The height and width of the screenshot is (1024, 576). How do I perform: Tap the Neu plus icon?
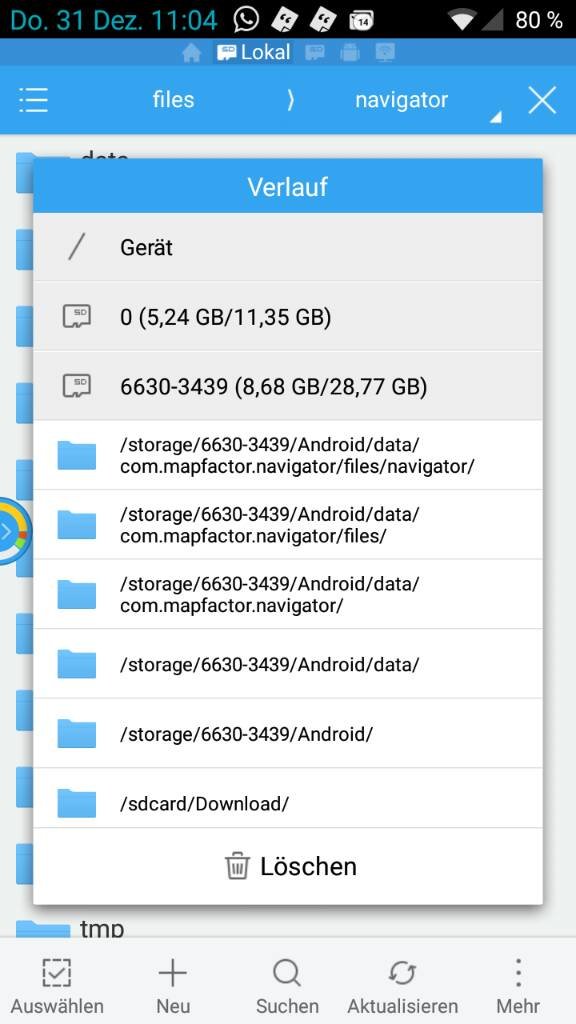pyautogui.click(x=173, y=973)
